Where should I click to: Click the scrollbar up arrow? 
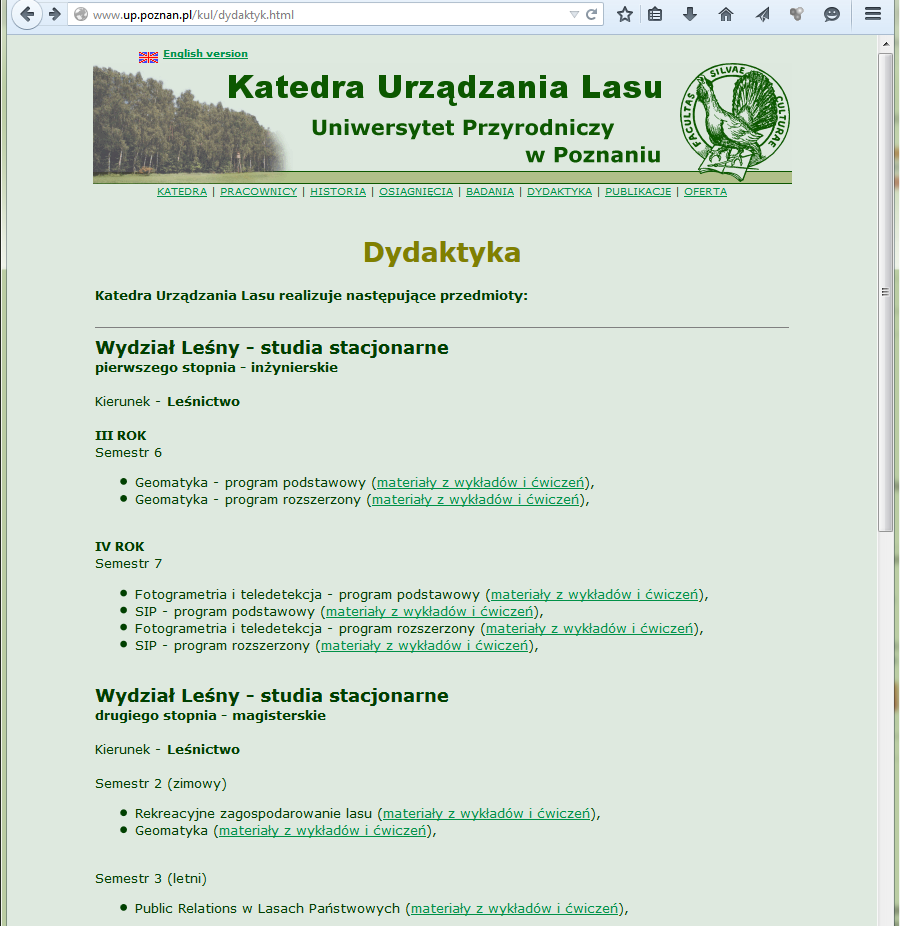tap(885, 44)
